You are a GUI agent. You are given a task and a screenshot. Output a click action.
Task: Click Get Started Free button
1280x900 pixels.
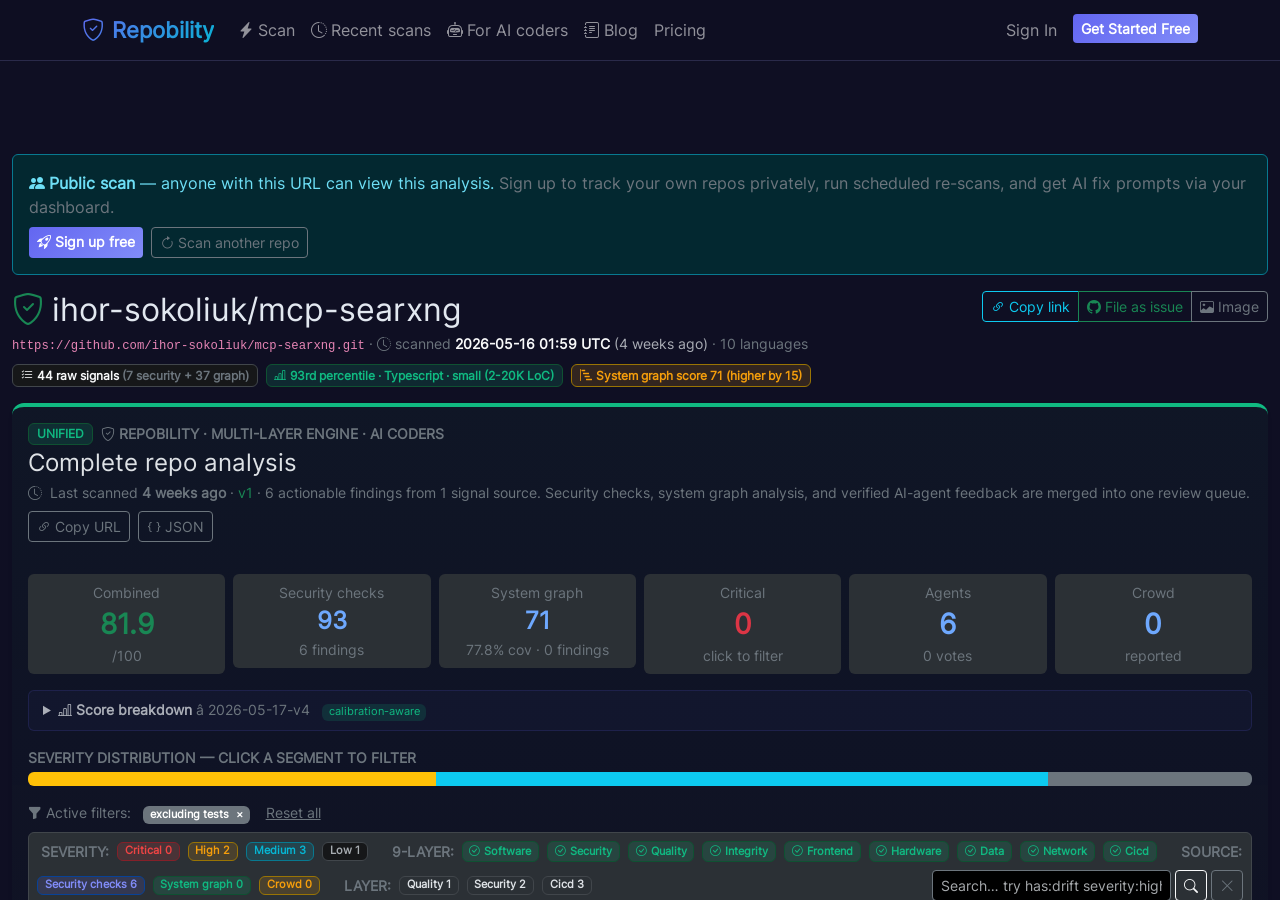pyautogui.click(x=1135, y=29)
